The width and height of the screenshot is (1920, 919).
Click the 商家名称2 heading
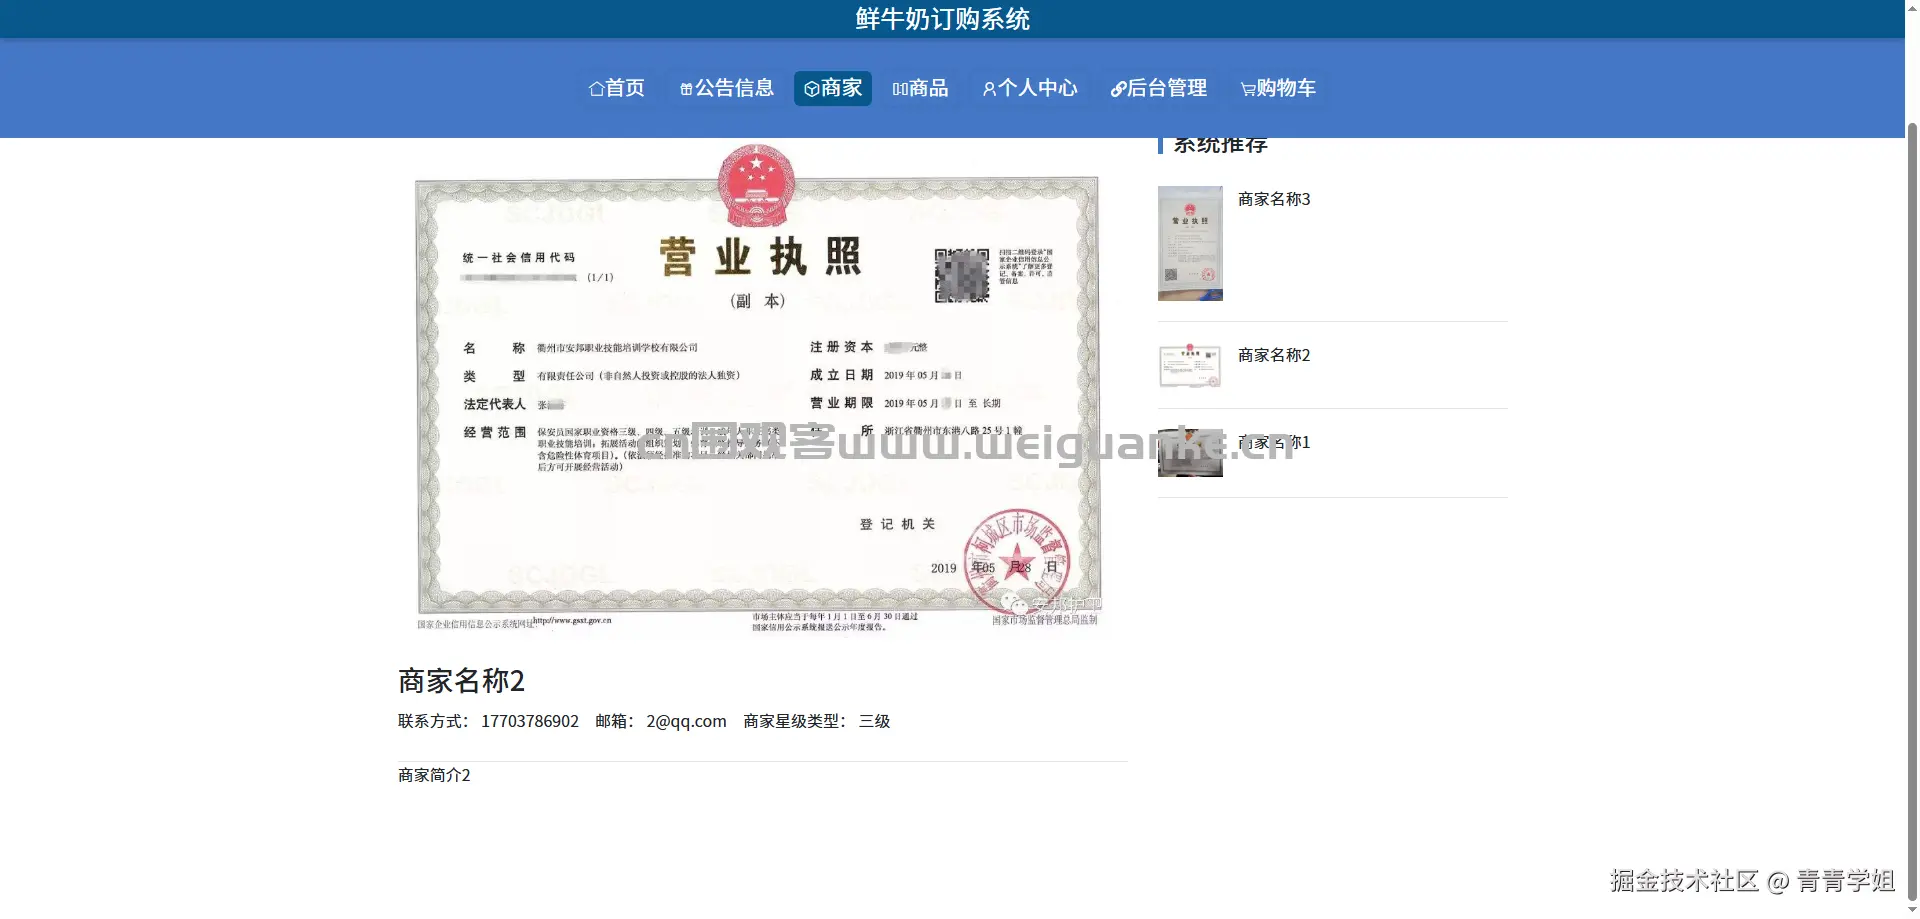point(461,681)
